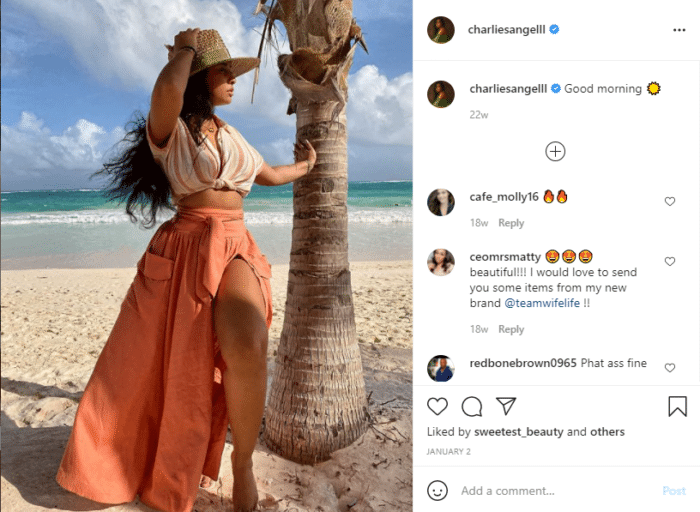The width and height of the screenshot is (700, 512).
Task: Like ceomrsmatty's comment
Action: 670,261
